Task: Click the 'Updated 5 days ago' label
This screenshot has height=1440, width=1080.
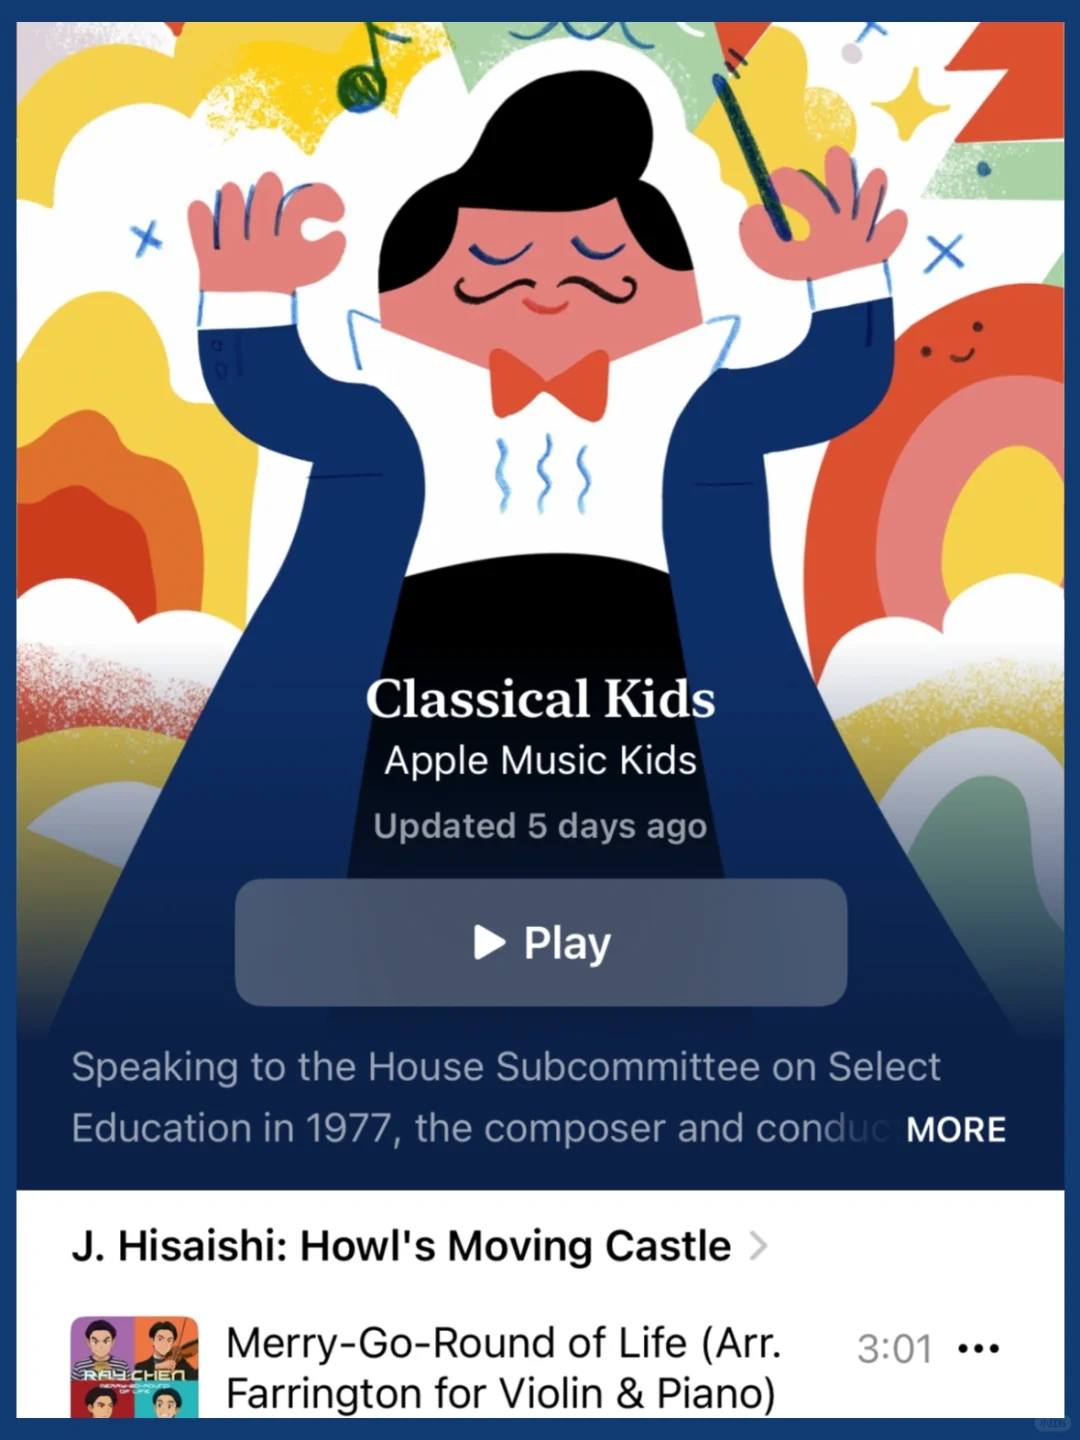Action: pos(541,826)
